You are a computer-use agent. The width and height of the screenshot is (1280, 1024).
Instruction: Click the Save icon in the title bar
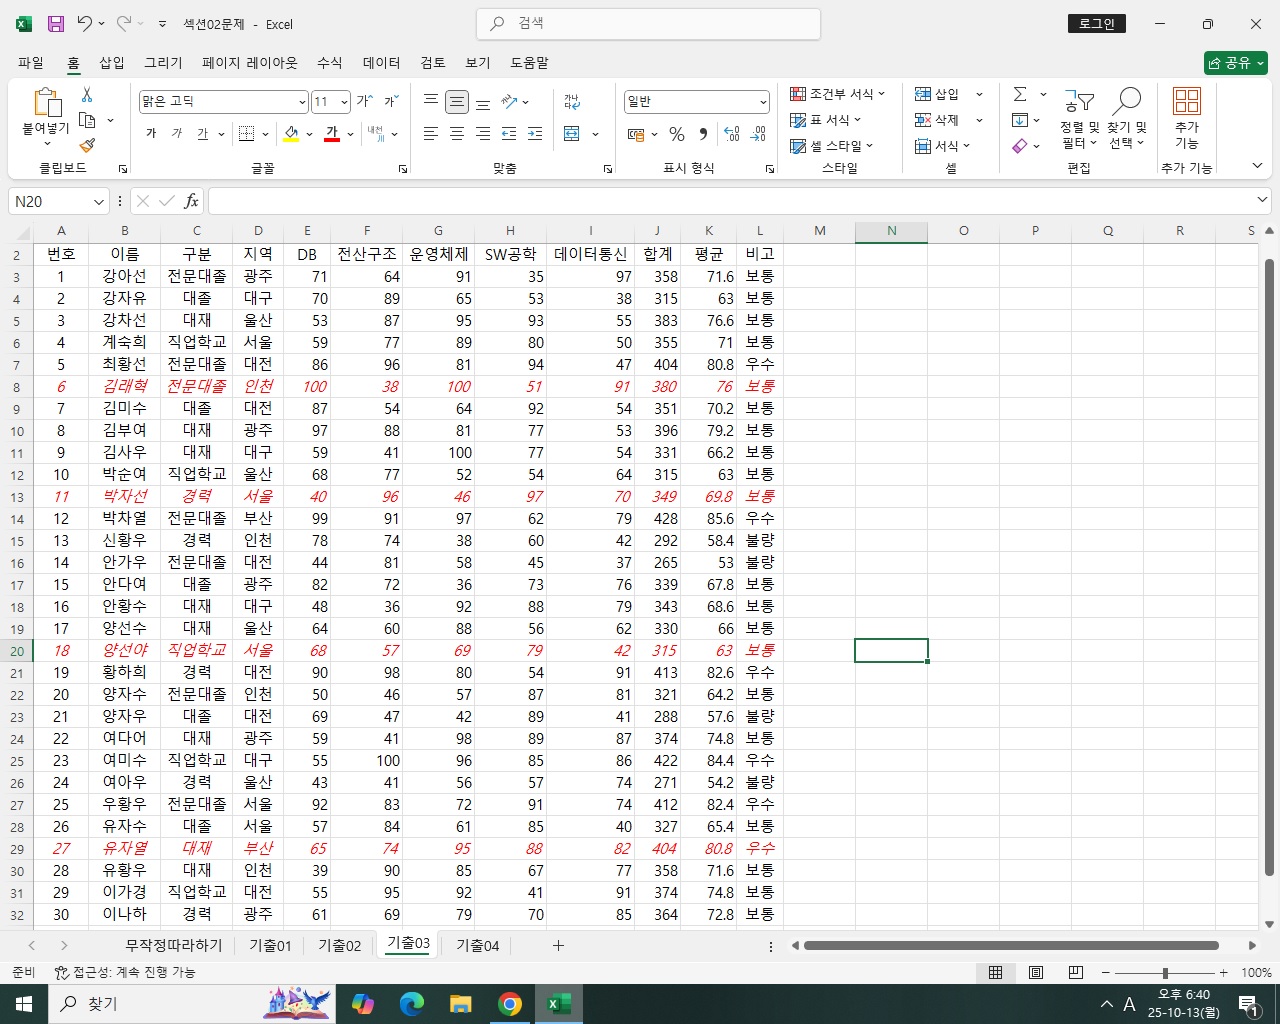56,24
